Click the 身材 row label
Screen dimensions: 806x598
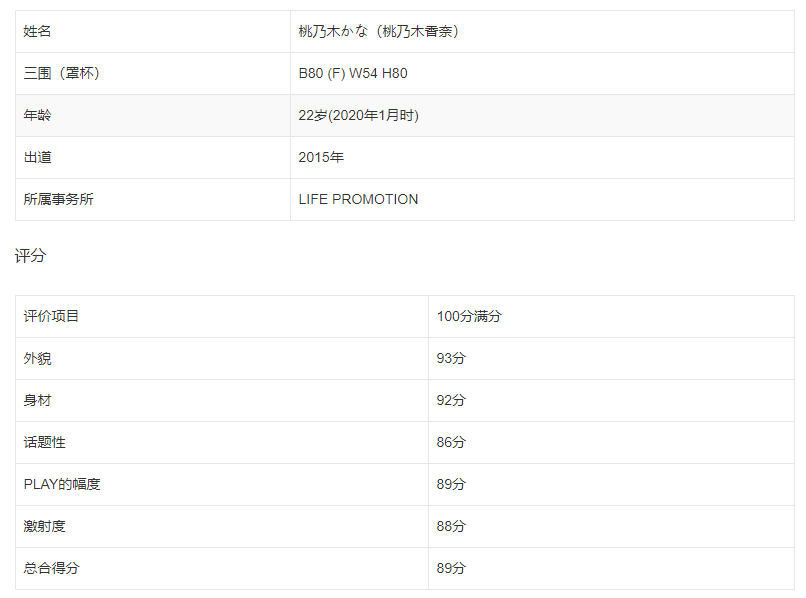pyautogui.click(x=38, y=400)
